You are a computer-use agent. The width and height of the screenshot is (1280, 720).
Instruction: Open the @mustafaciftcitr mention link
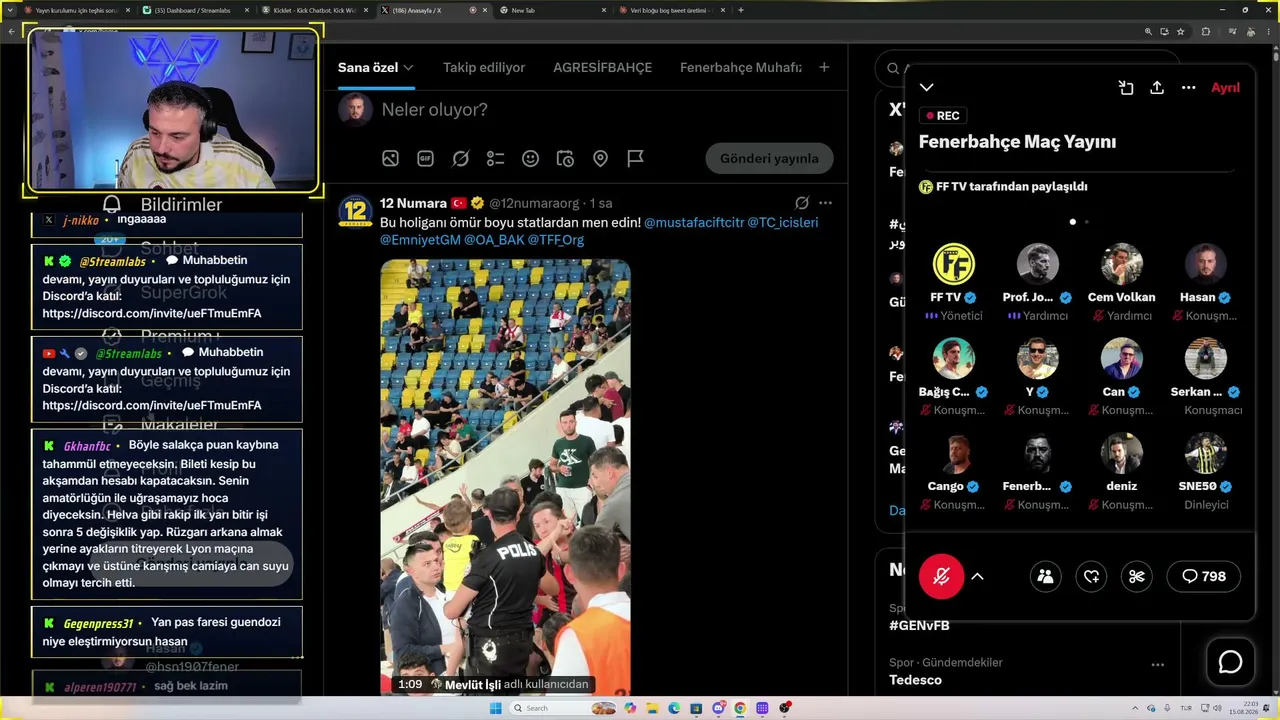694,222
